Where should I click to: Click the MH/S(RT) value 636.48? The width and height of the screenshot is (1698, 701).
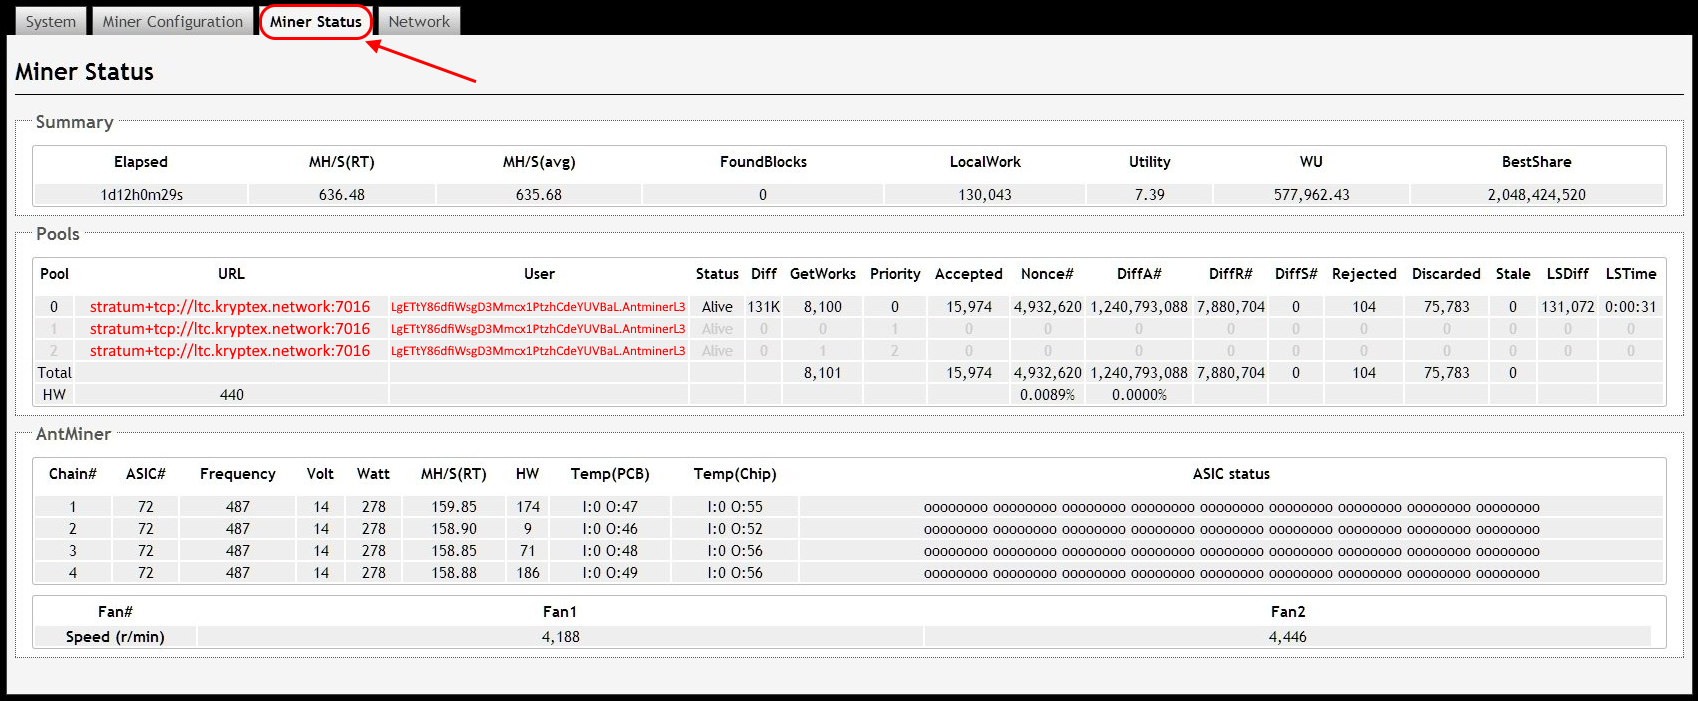(342, 195)
